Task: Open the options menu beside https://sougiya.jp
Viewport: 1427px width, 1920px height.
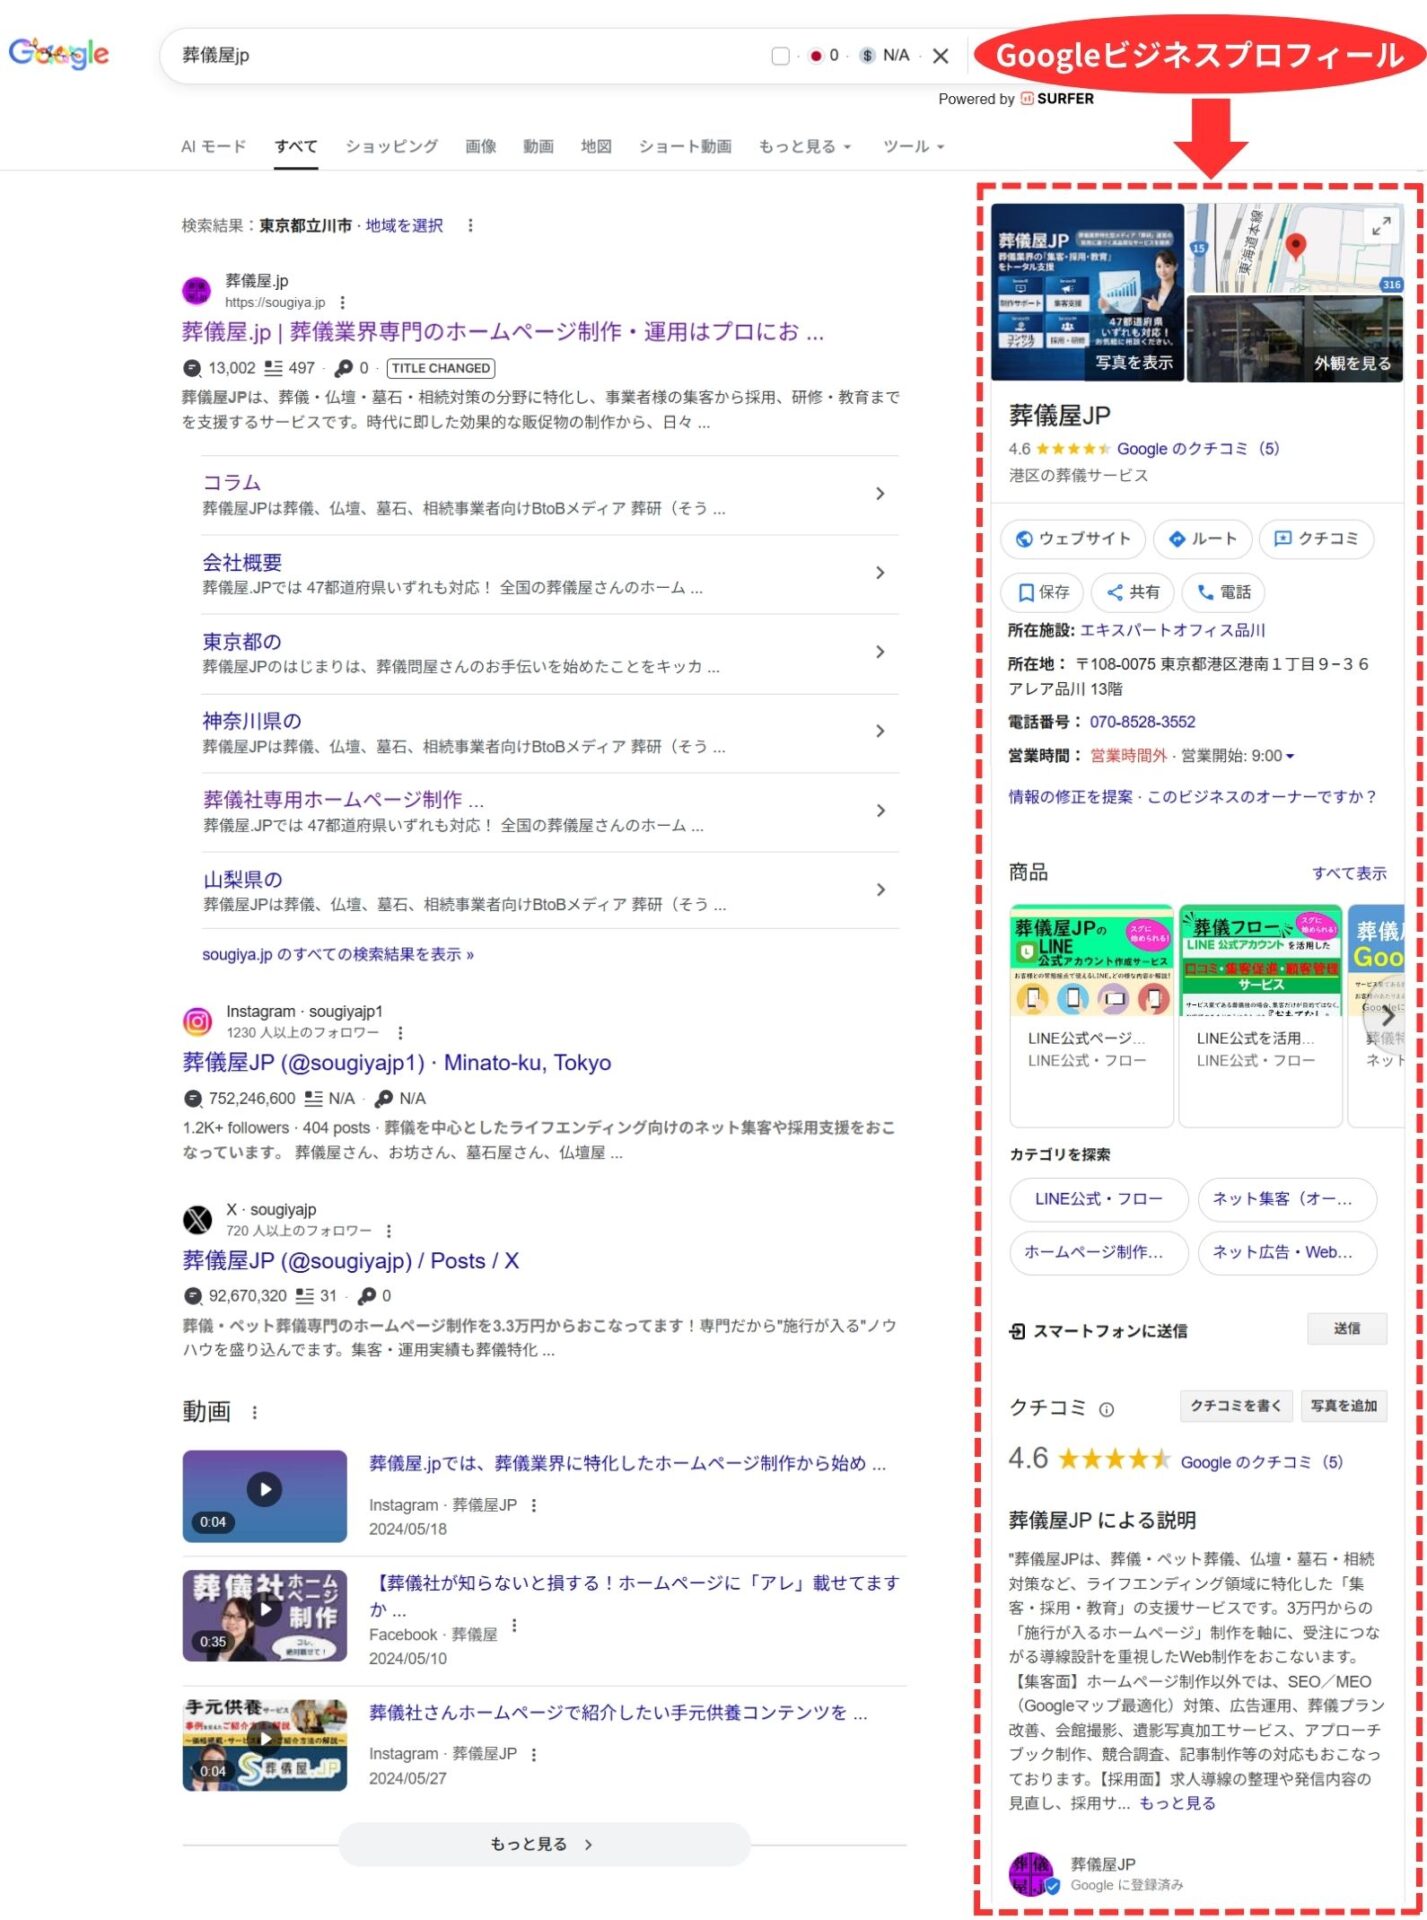Action: pos(343,302)
